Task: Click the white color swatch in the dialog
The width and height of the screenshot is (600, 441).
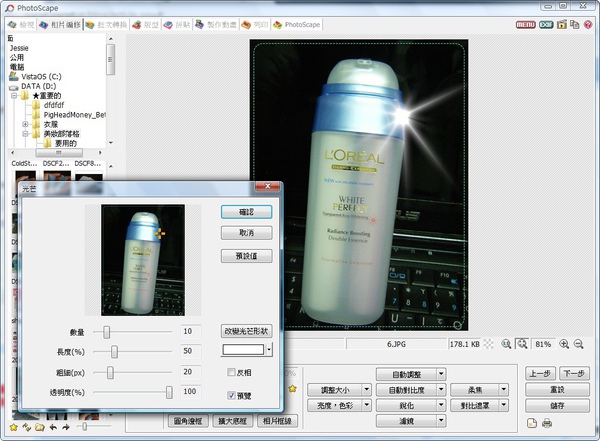Action: pos(243,350)
